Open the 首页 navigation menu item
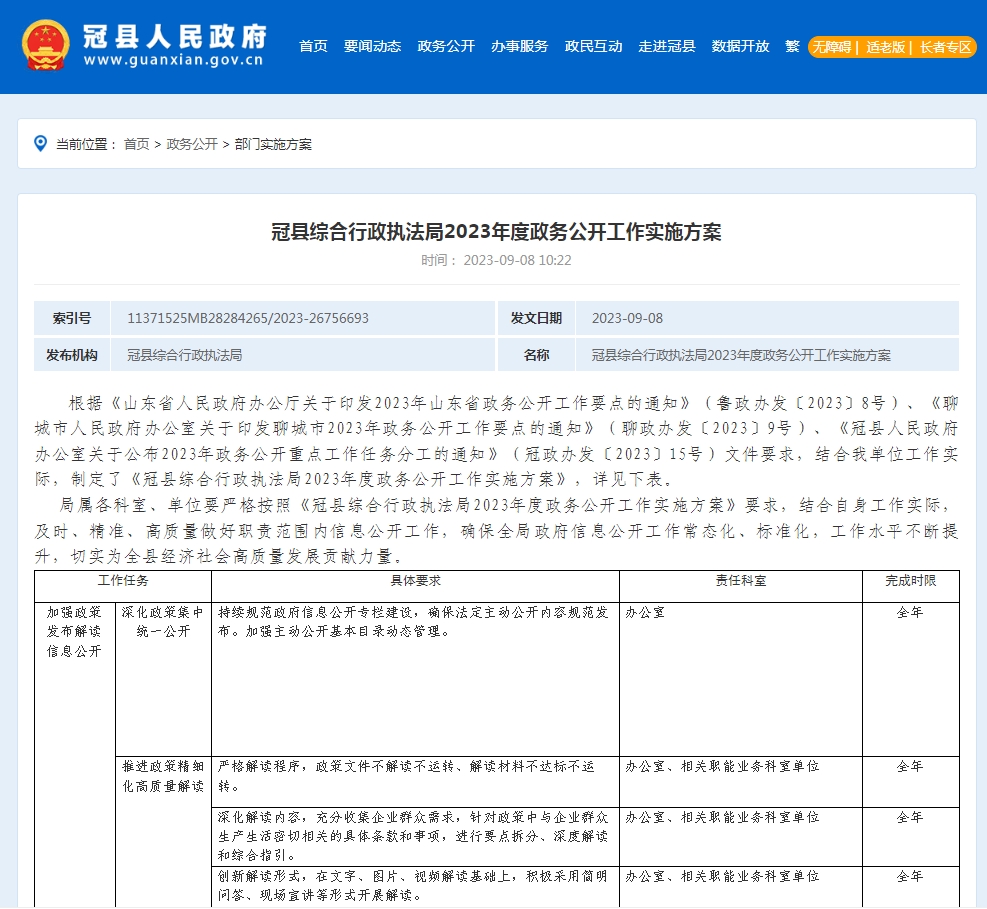Image resolution: width=987 pixels, height=909 pixels. 313,47
